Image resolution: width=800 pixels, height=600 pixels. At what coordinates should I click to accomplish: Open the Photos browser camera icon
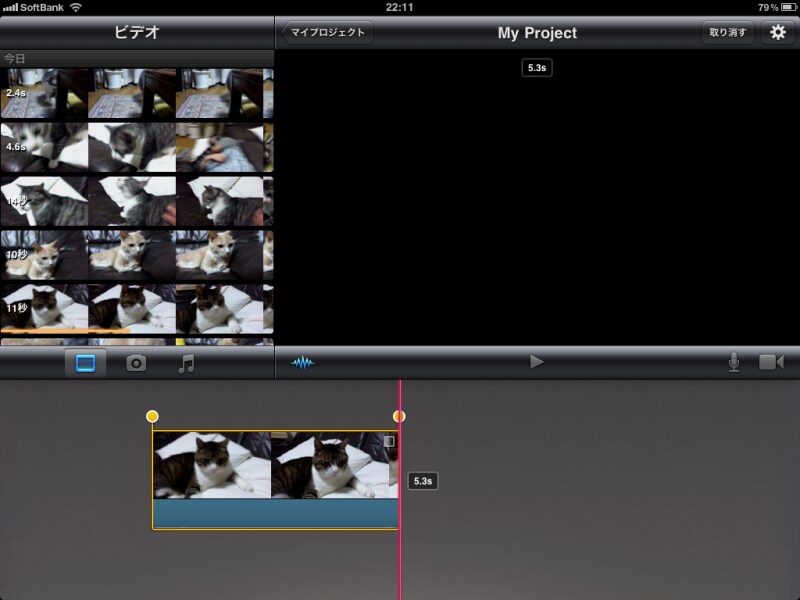(136, 363)
